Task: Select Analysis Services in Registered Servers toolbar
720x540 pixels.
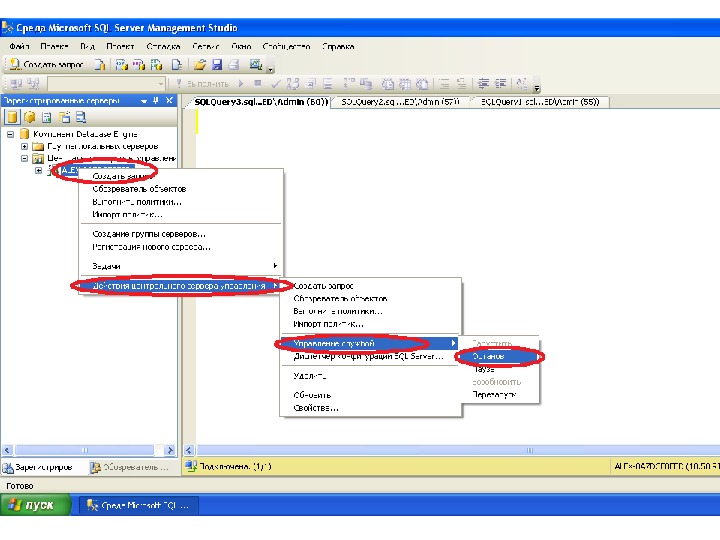Action: pos(30,118)
